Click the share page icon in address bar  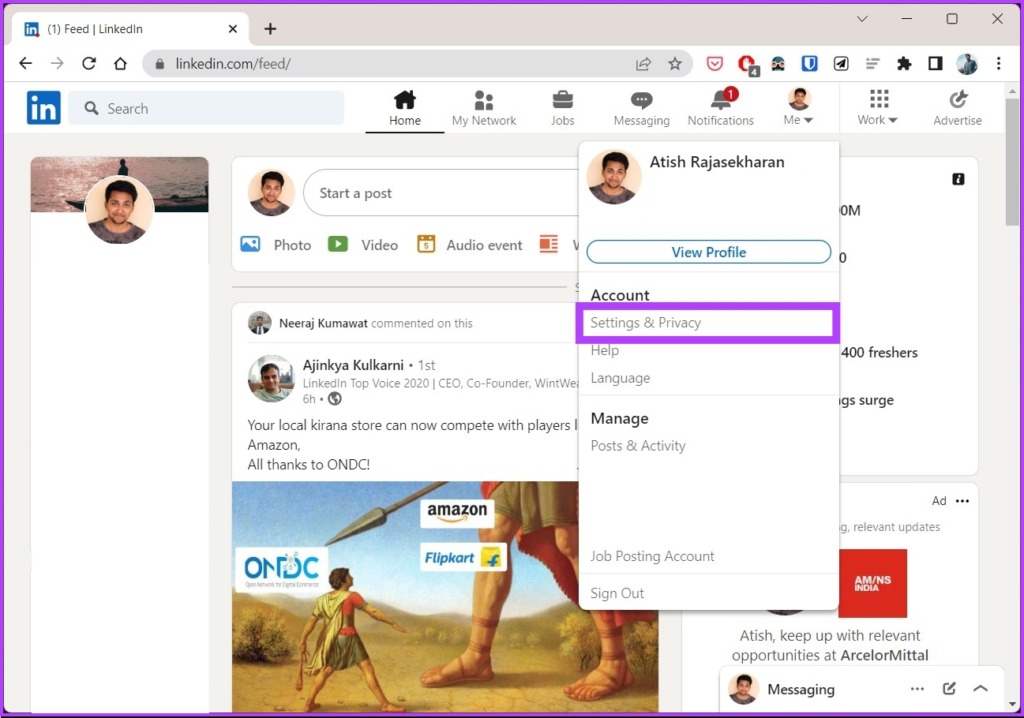(643, 63)
